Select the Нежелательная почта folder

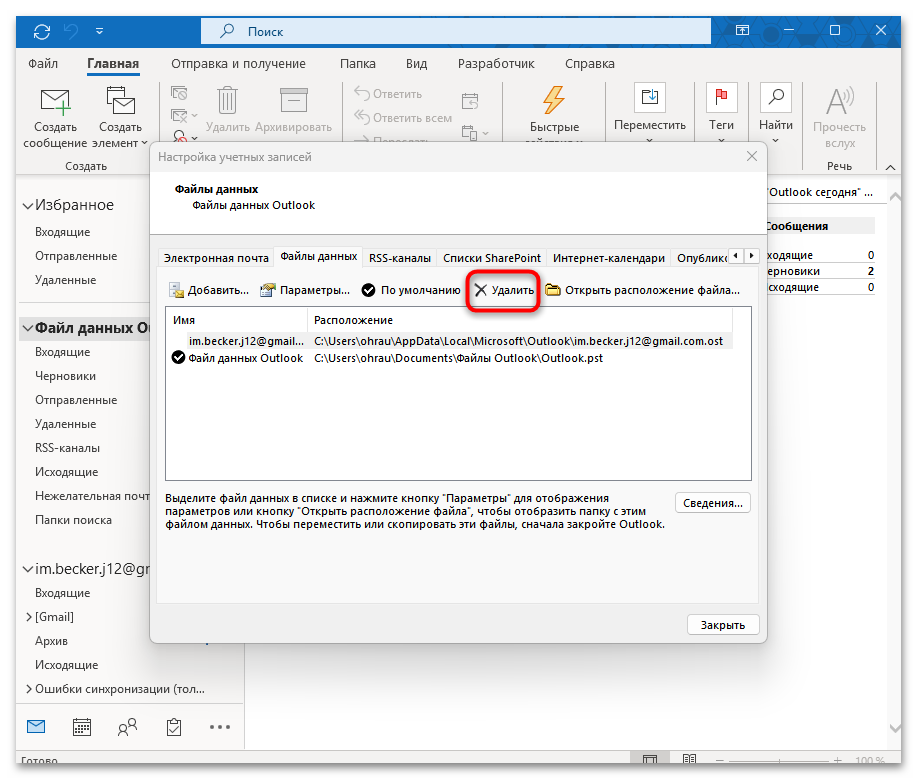92,495
